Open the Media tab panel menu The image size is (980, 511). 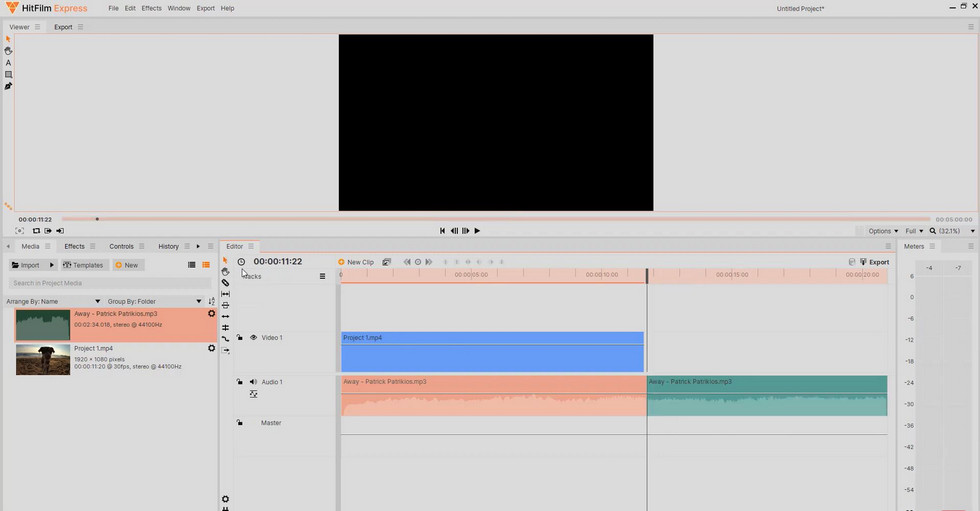click(48, 246)
